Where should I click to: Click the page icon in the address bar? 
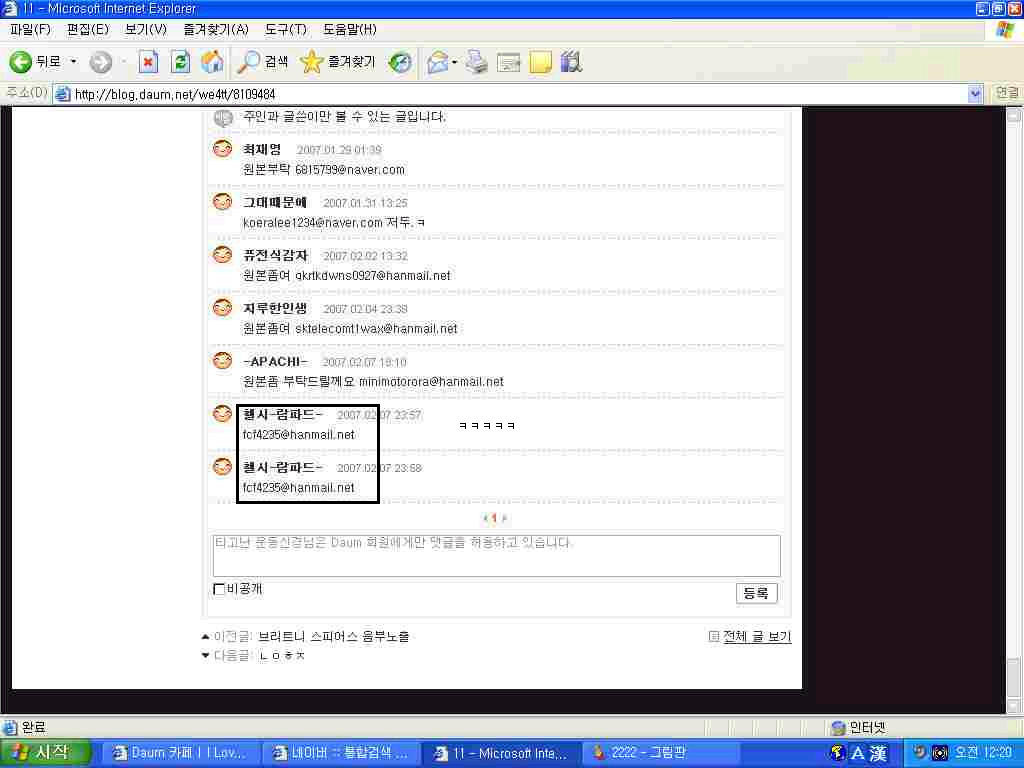click(x=63, y=94)
